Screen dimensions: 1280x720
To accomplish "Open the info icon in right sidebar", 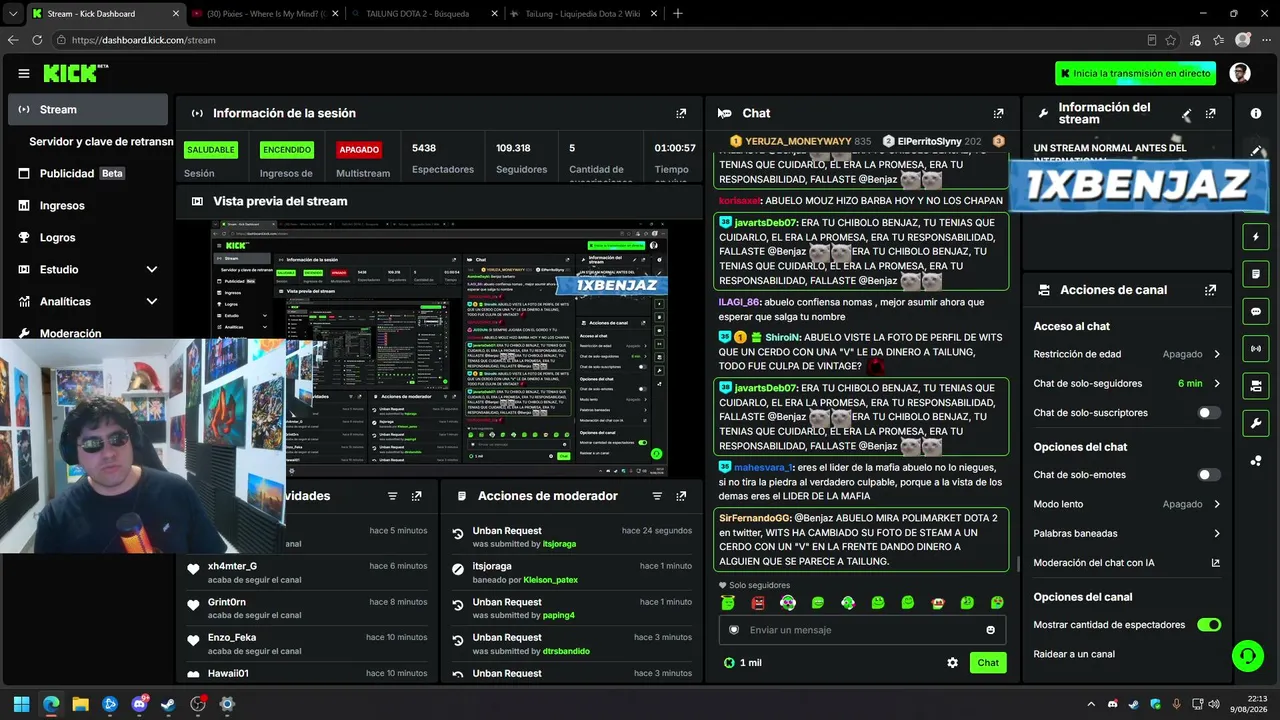I will click(x=1256, y=113).
